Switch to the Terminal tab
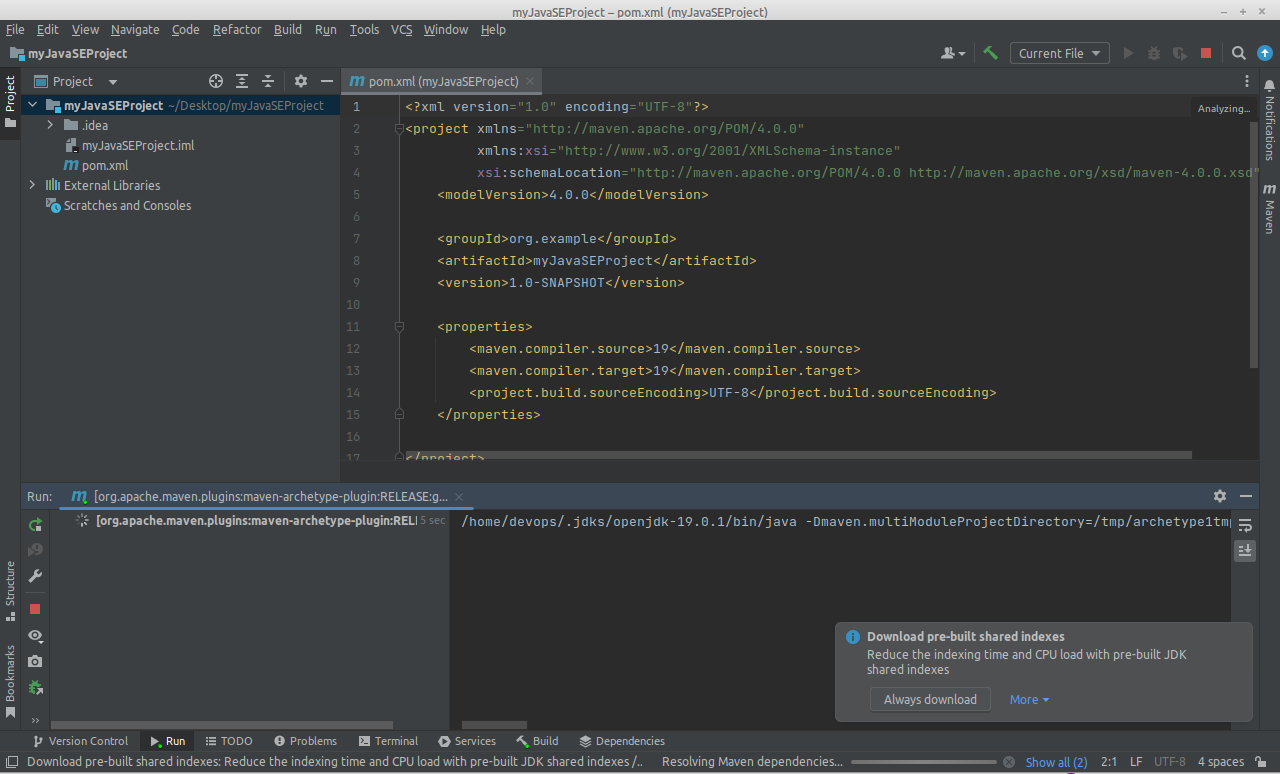The image size is (1280, 774). (388, 741)
